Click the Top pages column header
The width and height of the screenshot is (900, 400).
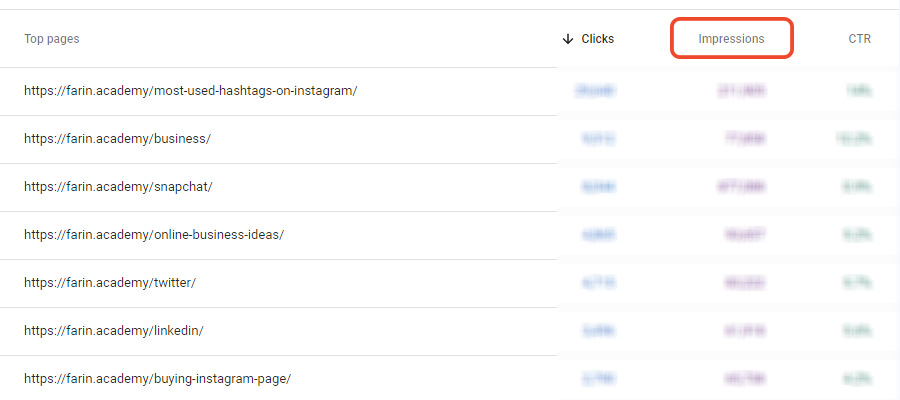(x=52, y=39)
